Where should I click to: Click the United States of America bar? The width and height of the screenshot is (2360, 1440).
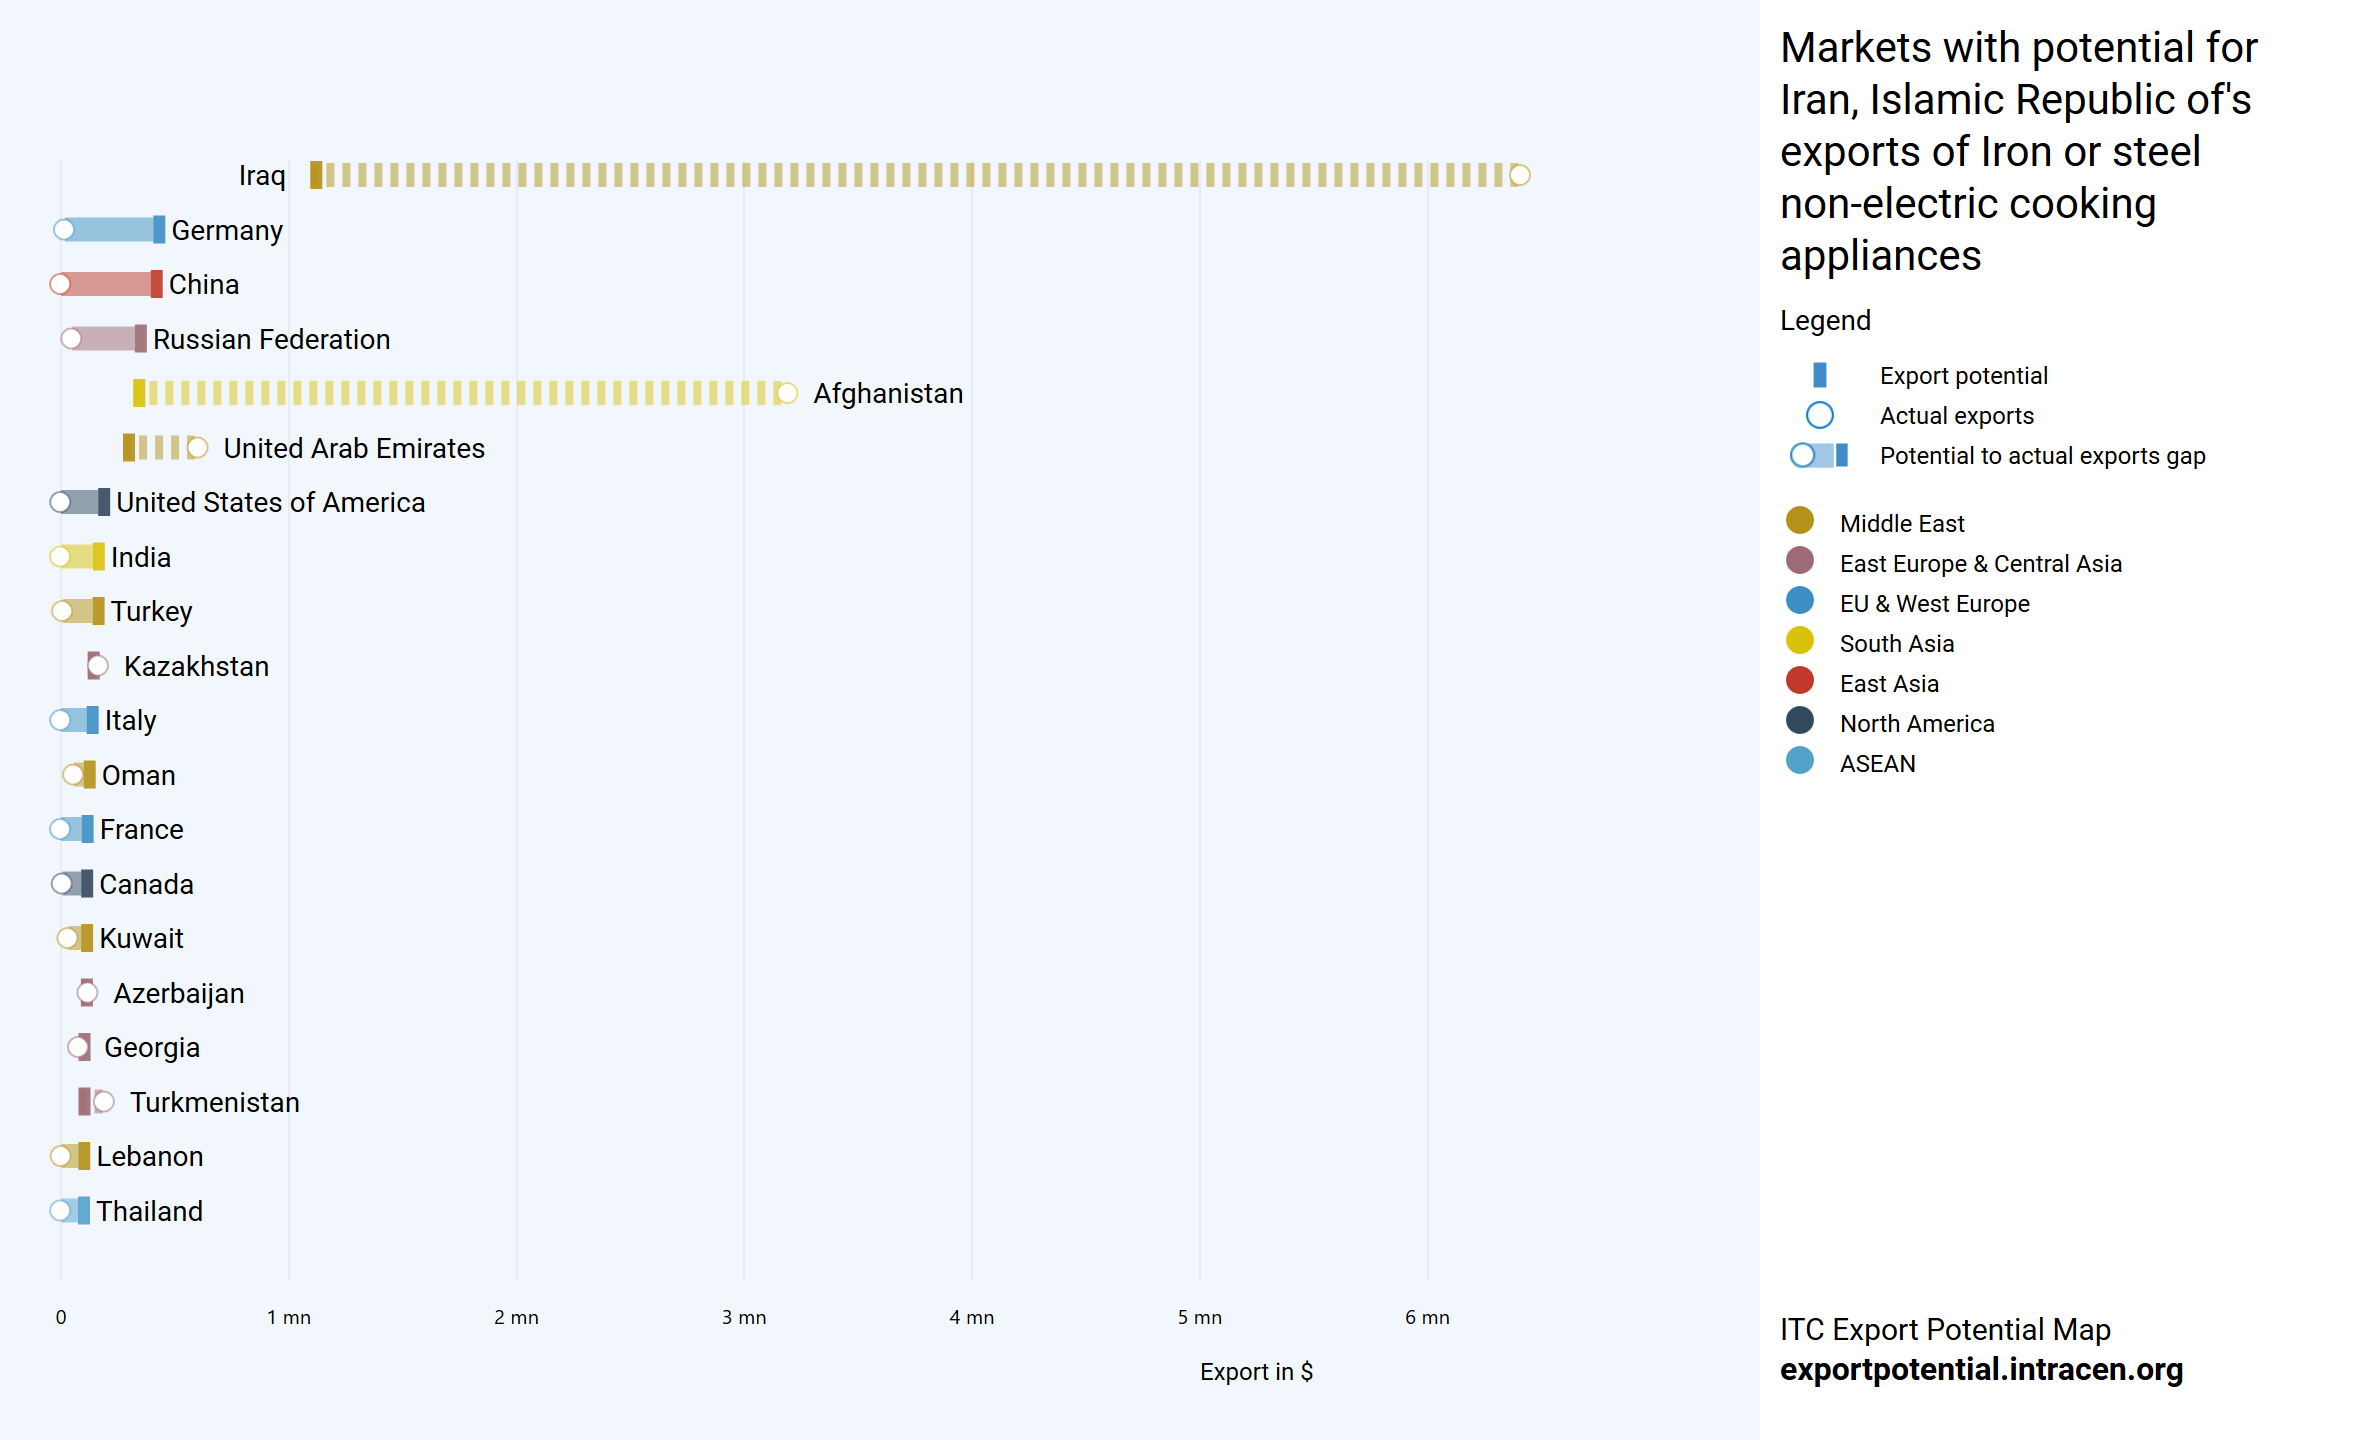click(85, 502)
